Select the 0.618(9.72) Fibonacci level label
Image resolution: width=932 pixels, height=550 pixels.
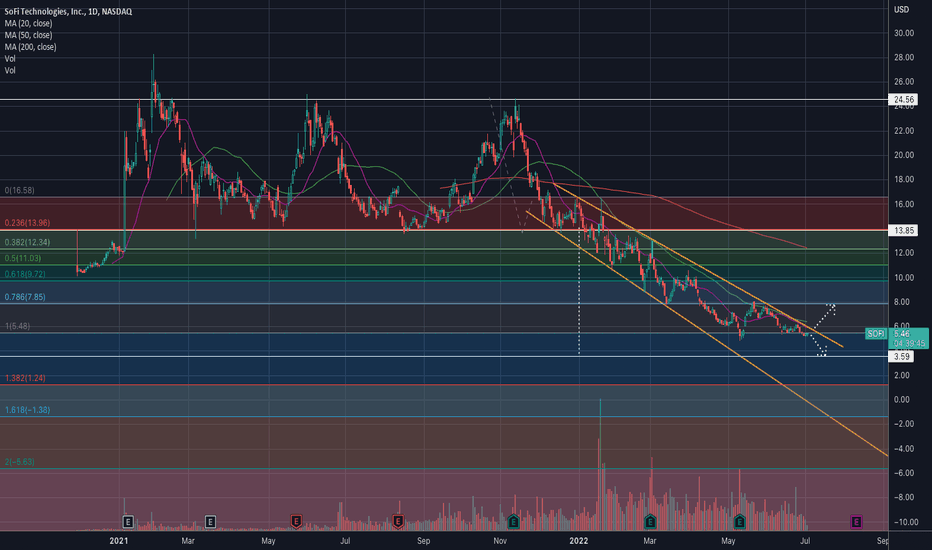[x=25, y=274]
